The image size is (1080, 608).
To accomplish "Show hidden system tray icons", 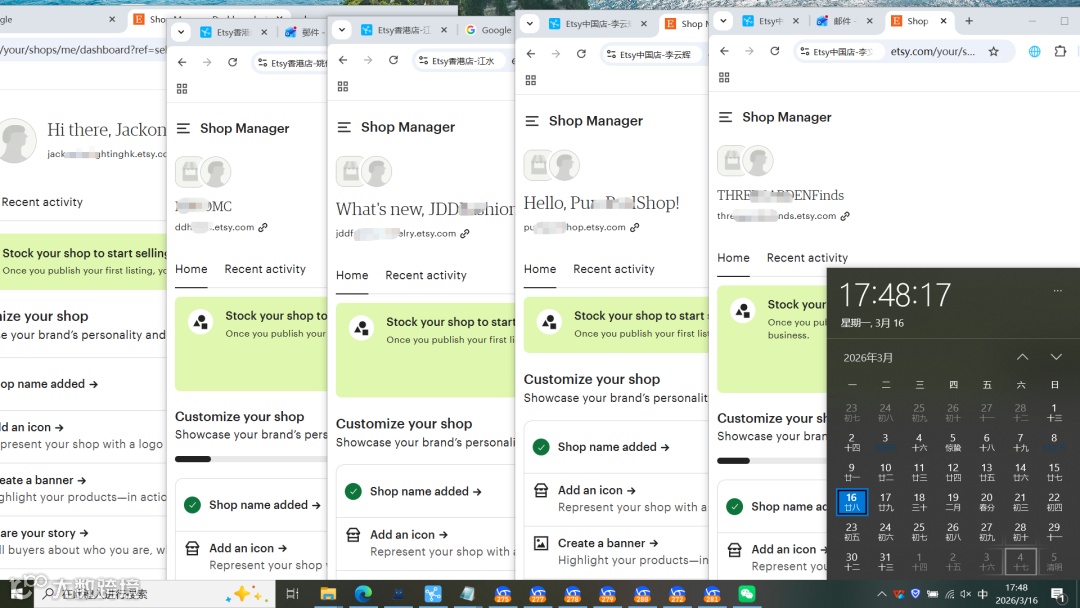I will 882,594.
